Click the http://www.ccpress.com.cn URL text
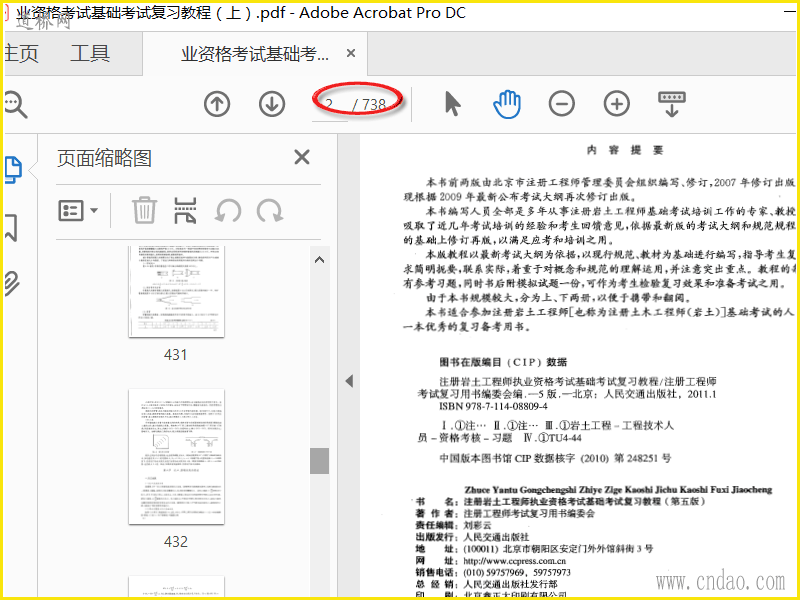The image size is (800, 600). (514, 561)
